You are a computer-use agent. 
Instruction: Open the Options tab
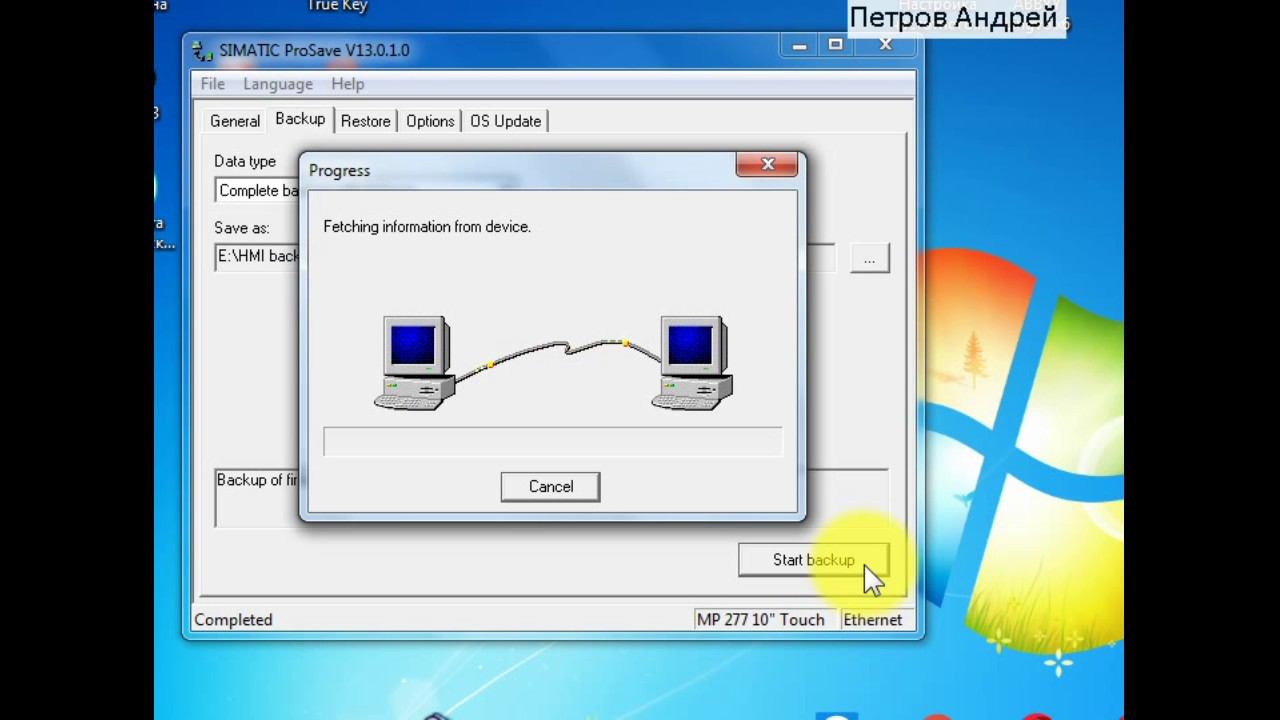430,121
